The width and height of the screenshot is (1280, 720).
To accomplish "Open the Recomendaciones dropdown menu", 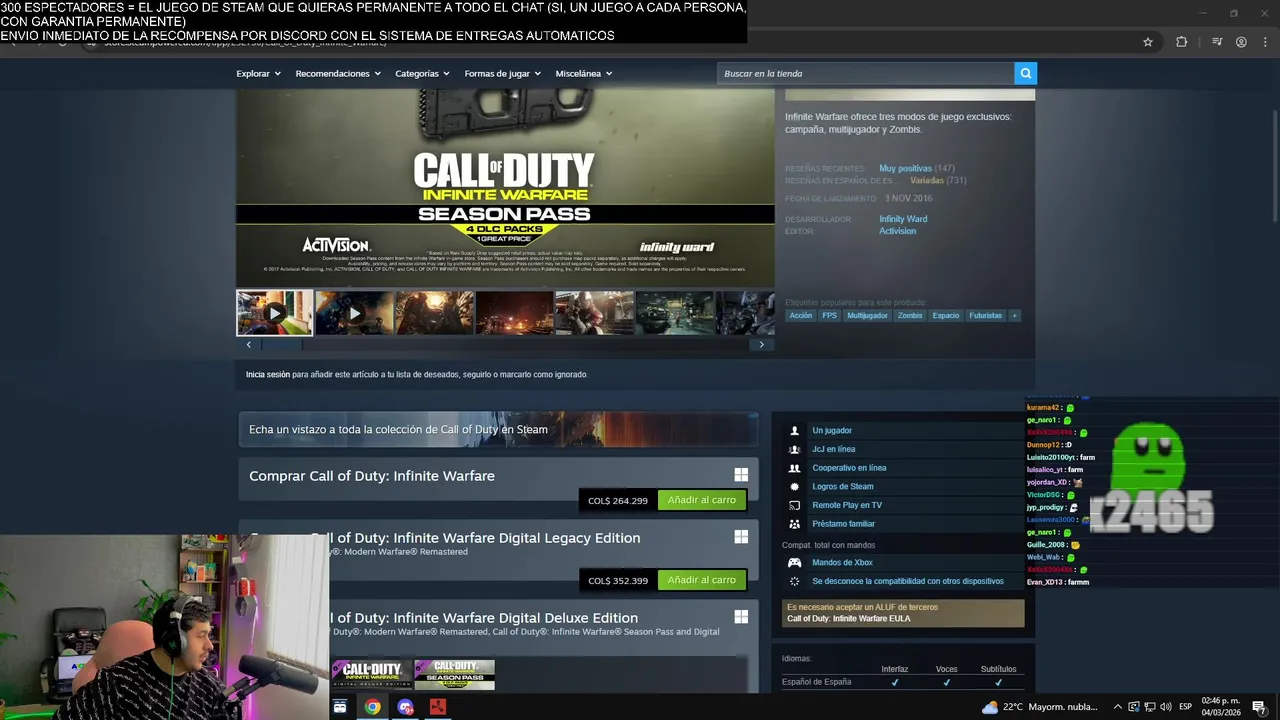I will pos(338,73).
